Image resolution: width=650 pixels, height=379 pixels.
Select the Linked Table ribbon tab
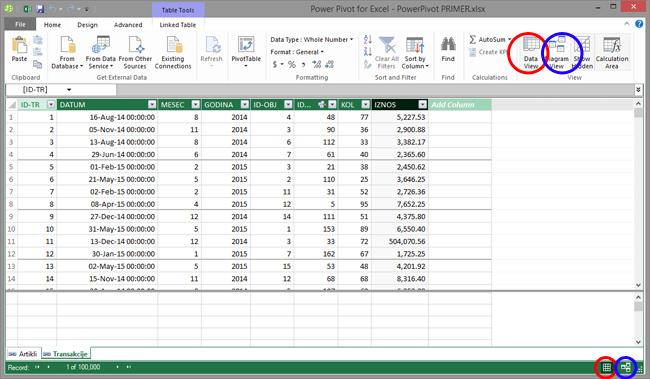(178, 25)
